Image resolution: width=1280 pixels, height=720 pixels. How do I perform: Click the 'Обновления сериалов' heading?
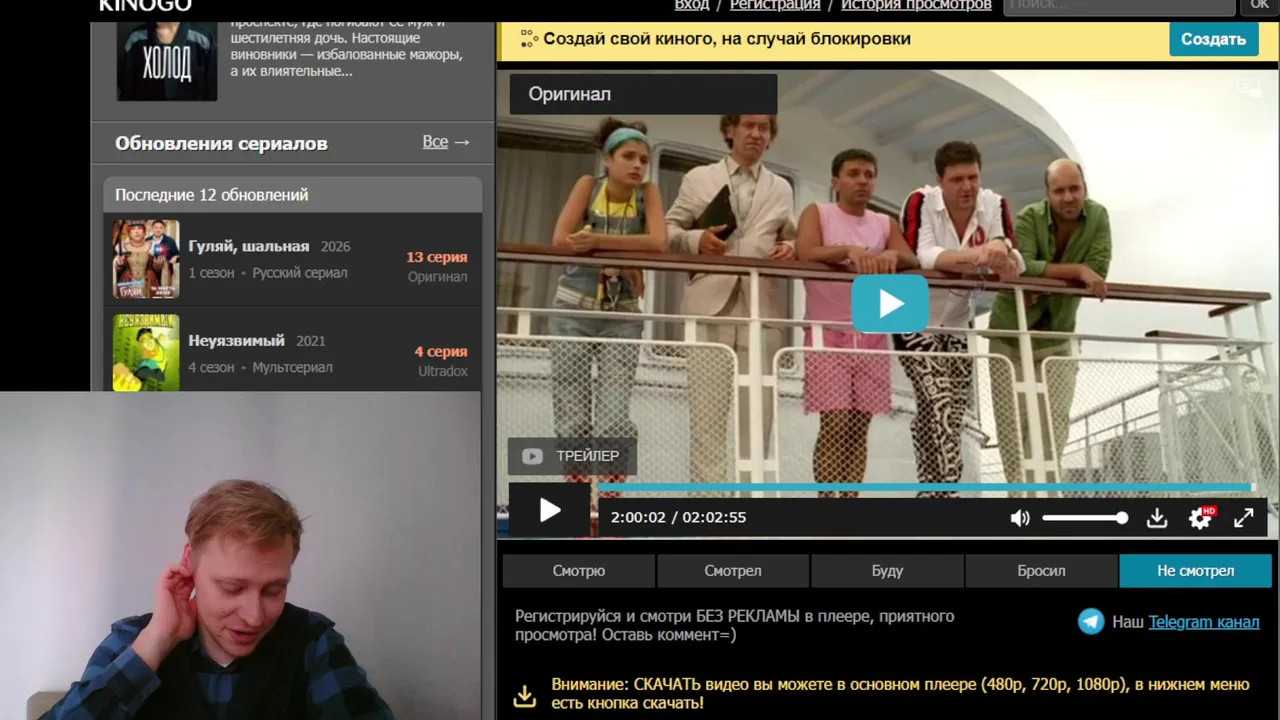221,143
